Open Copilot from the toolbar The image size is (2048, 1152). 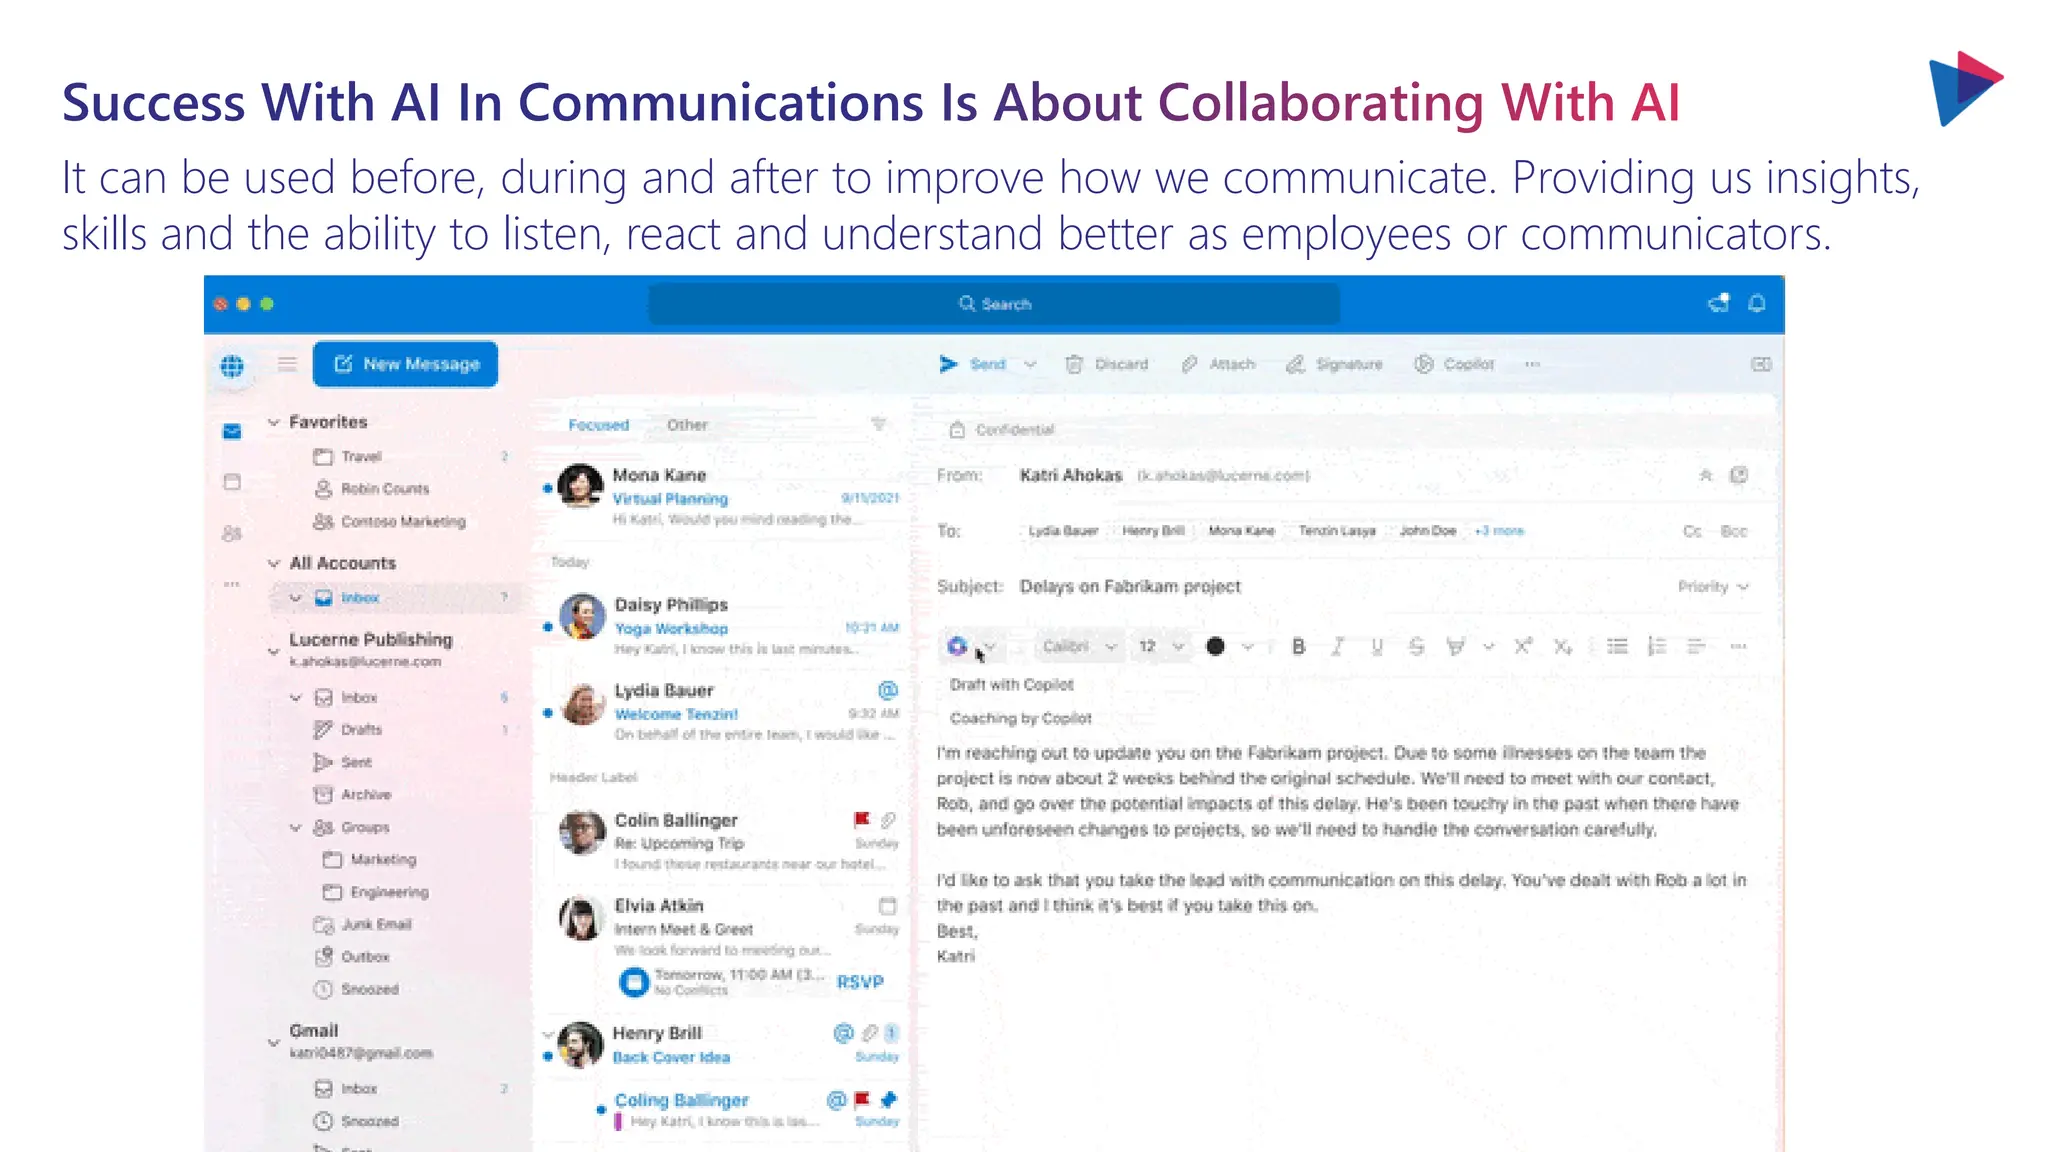tap(1454, 364)
